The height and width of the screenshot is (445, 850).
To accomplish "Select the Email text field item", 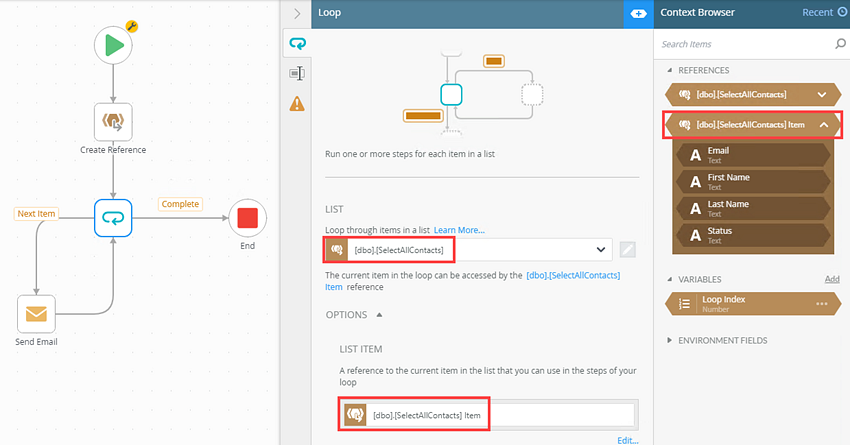I will (x=753, y=155).
